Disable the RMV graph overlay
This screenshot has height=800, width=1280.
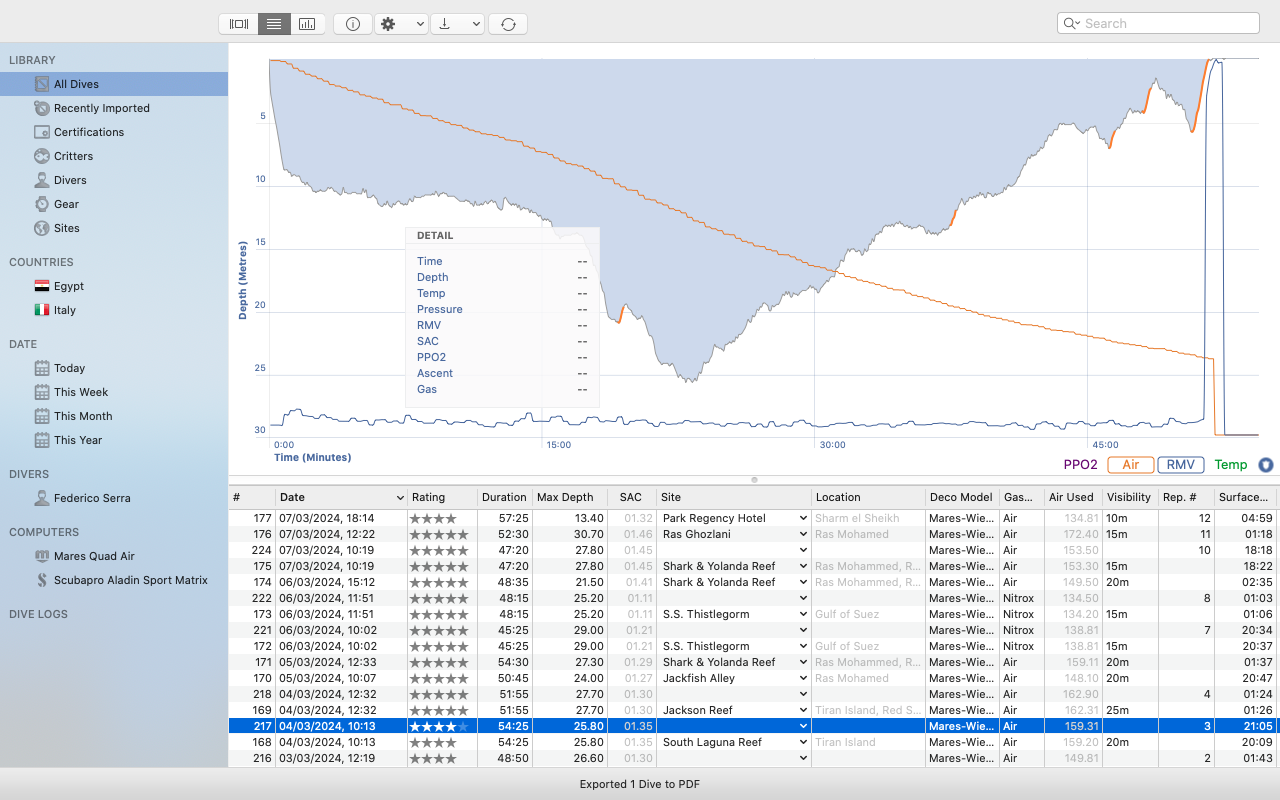tap(1180, 465)
